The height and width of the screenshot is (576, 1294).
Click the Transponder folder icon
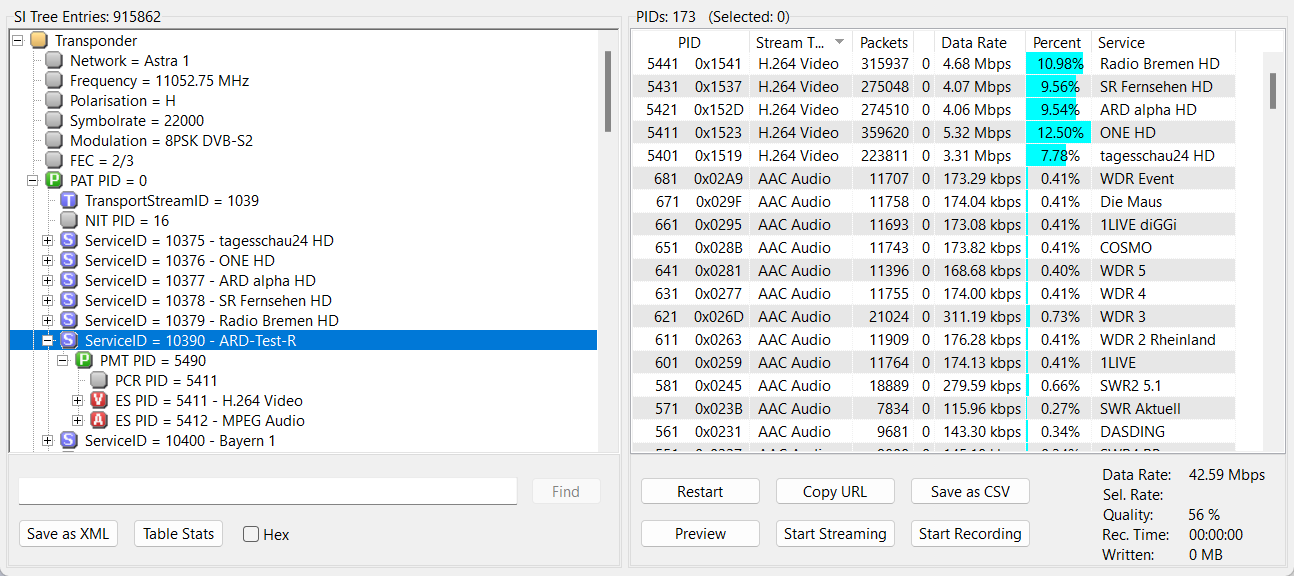pos(39,41)
